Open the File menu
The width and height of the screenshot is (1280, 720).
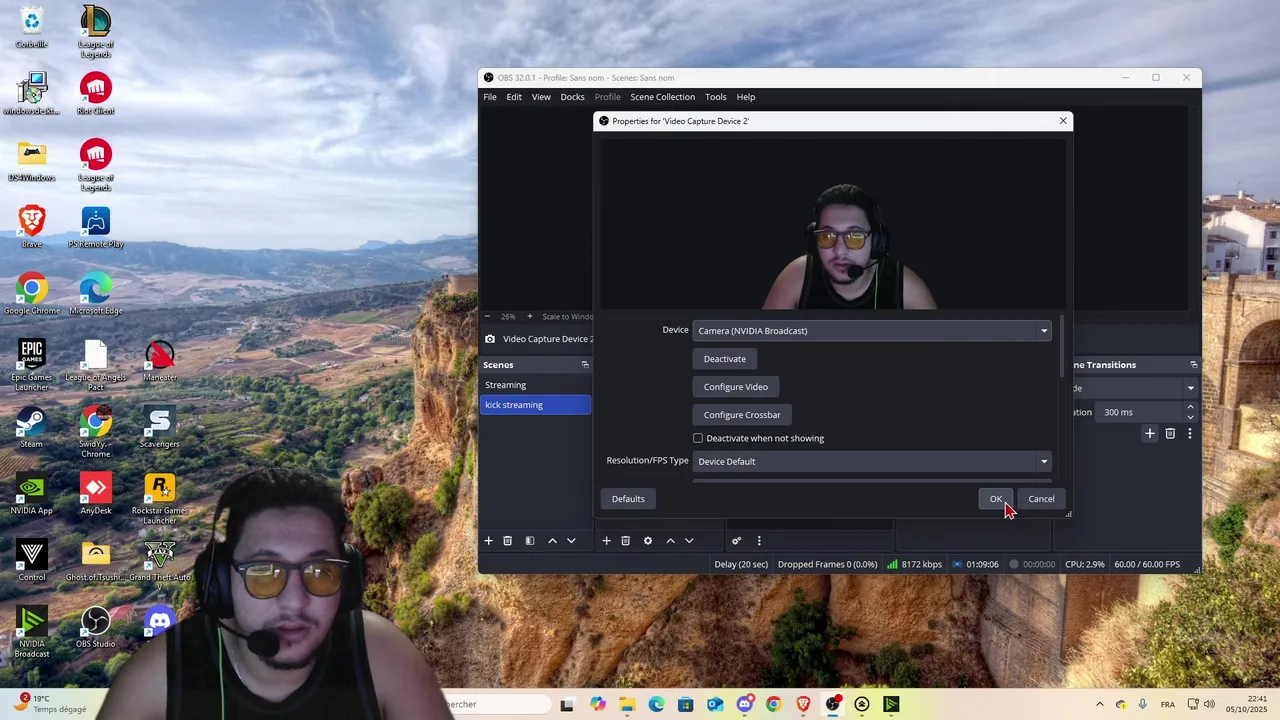[x=490, y=97]
